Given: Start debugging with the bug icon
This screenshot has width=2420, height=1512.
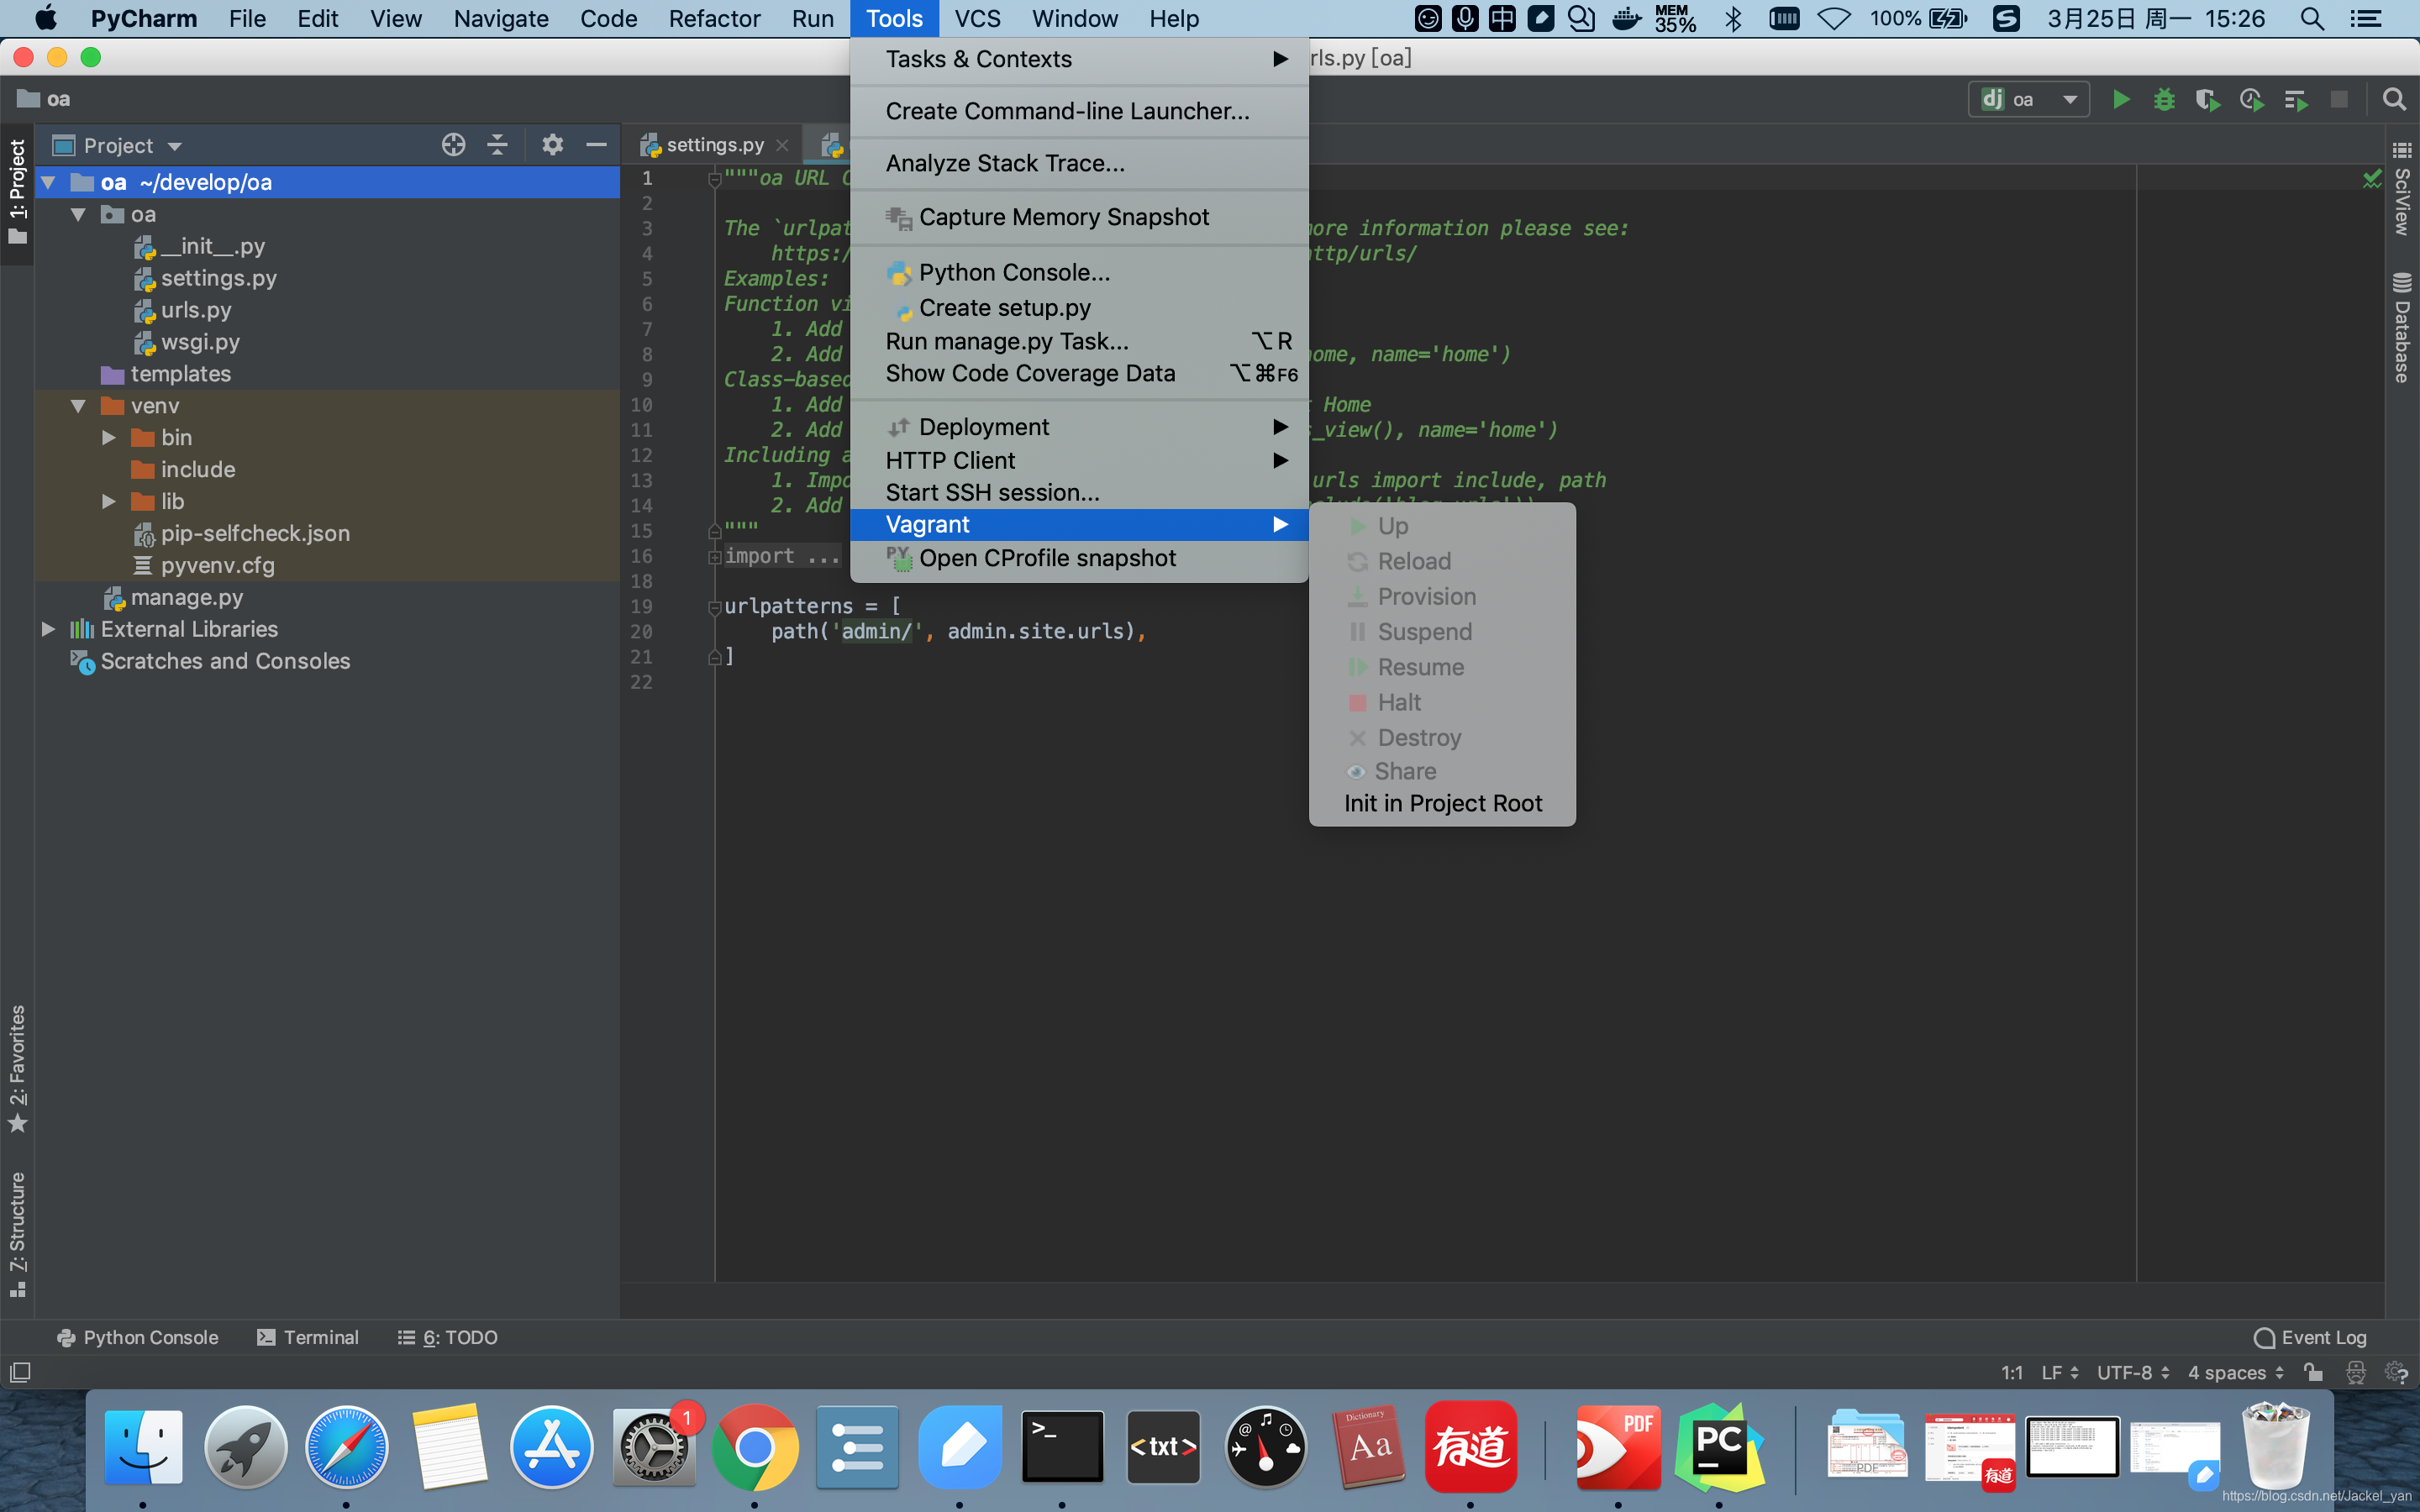Looking at the screenshot, I should click(2164, 99).
